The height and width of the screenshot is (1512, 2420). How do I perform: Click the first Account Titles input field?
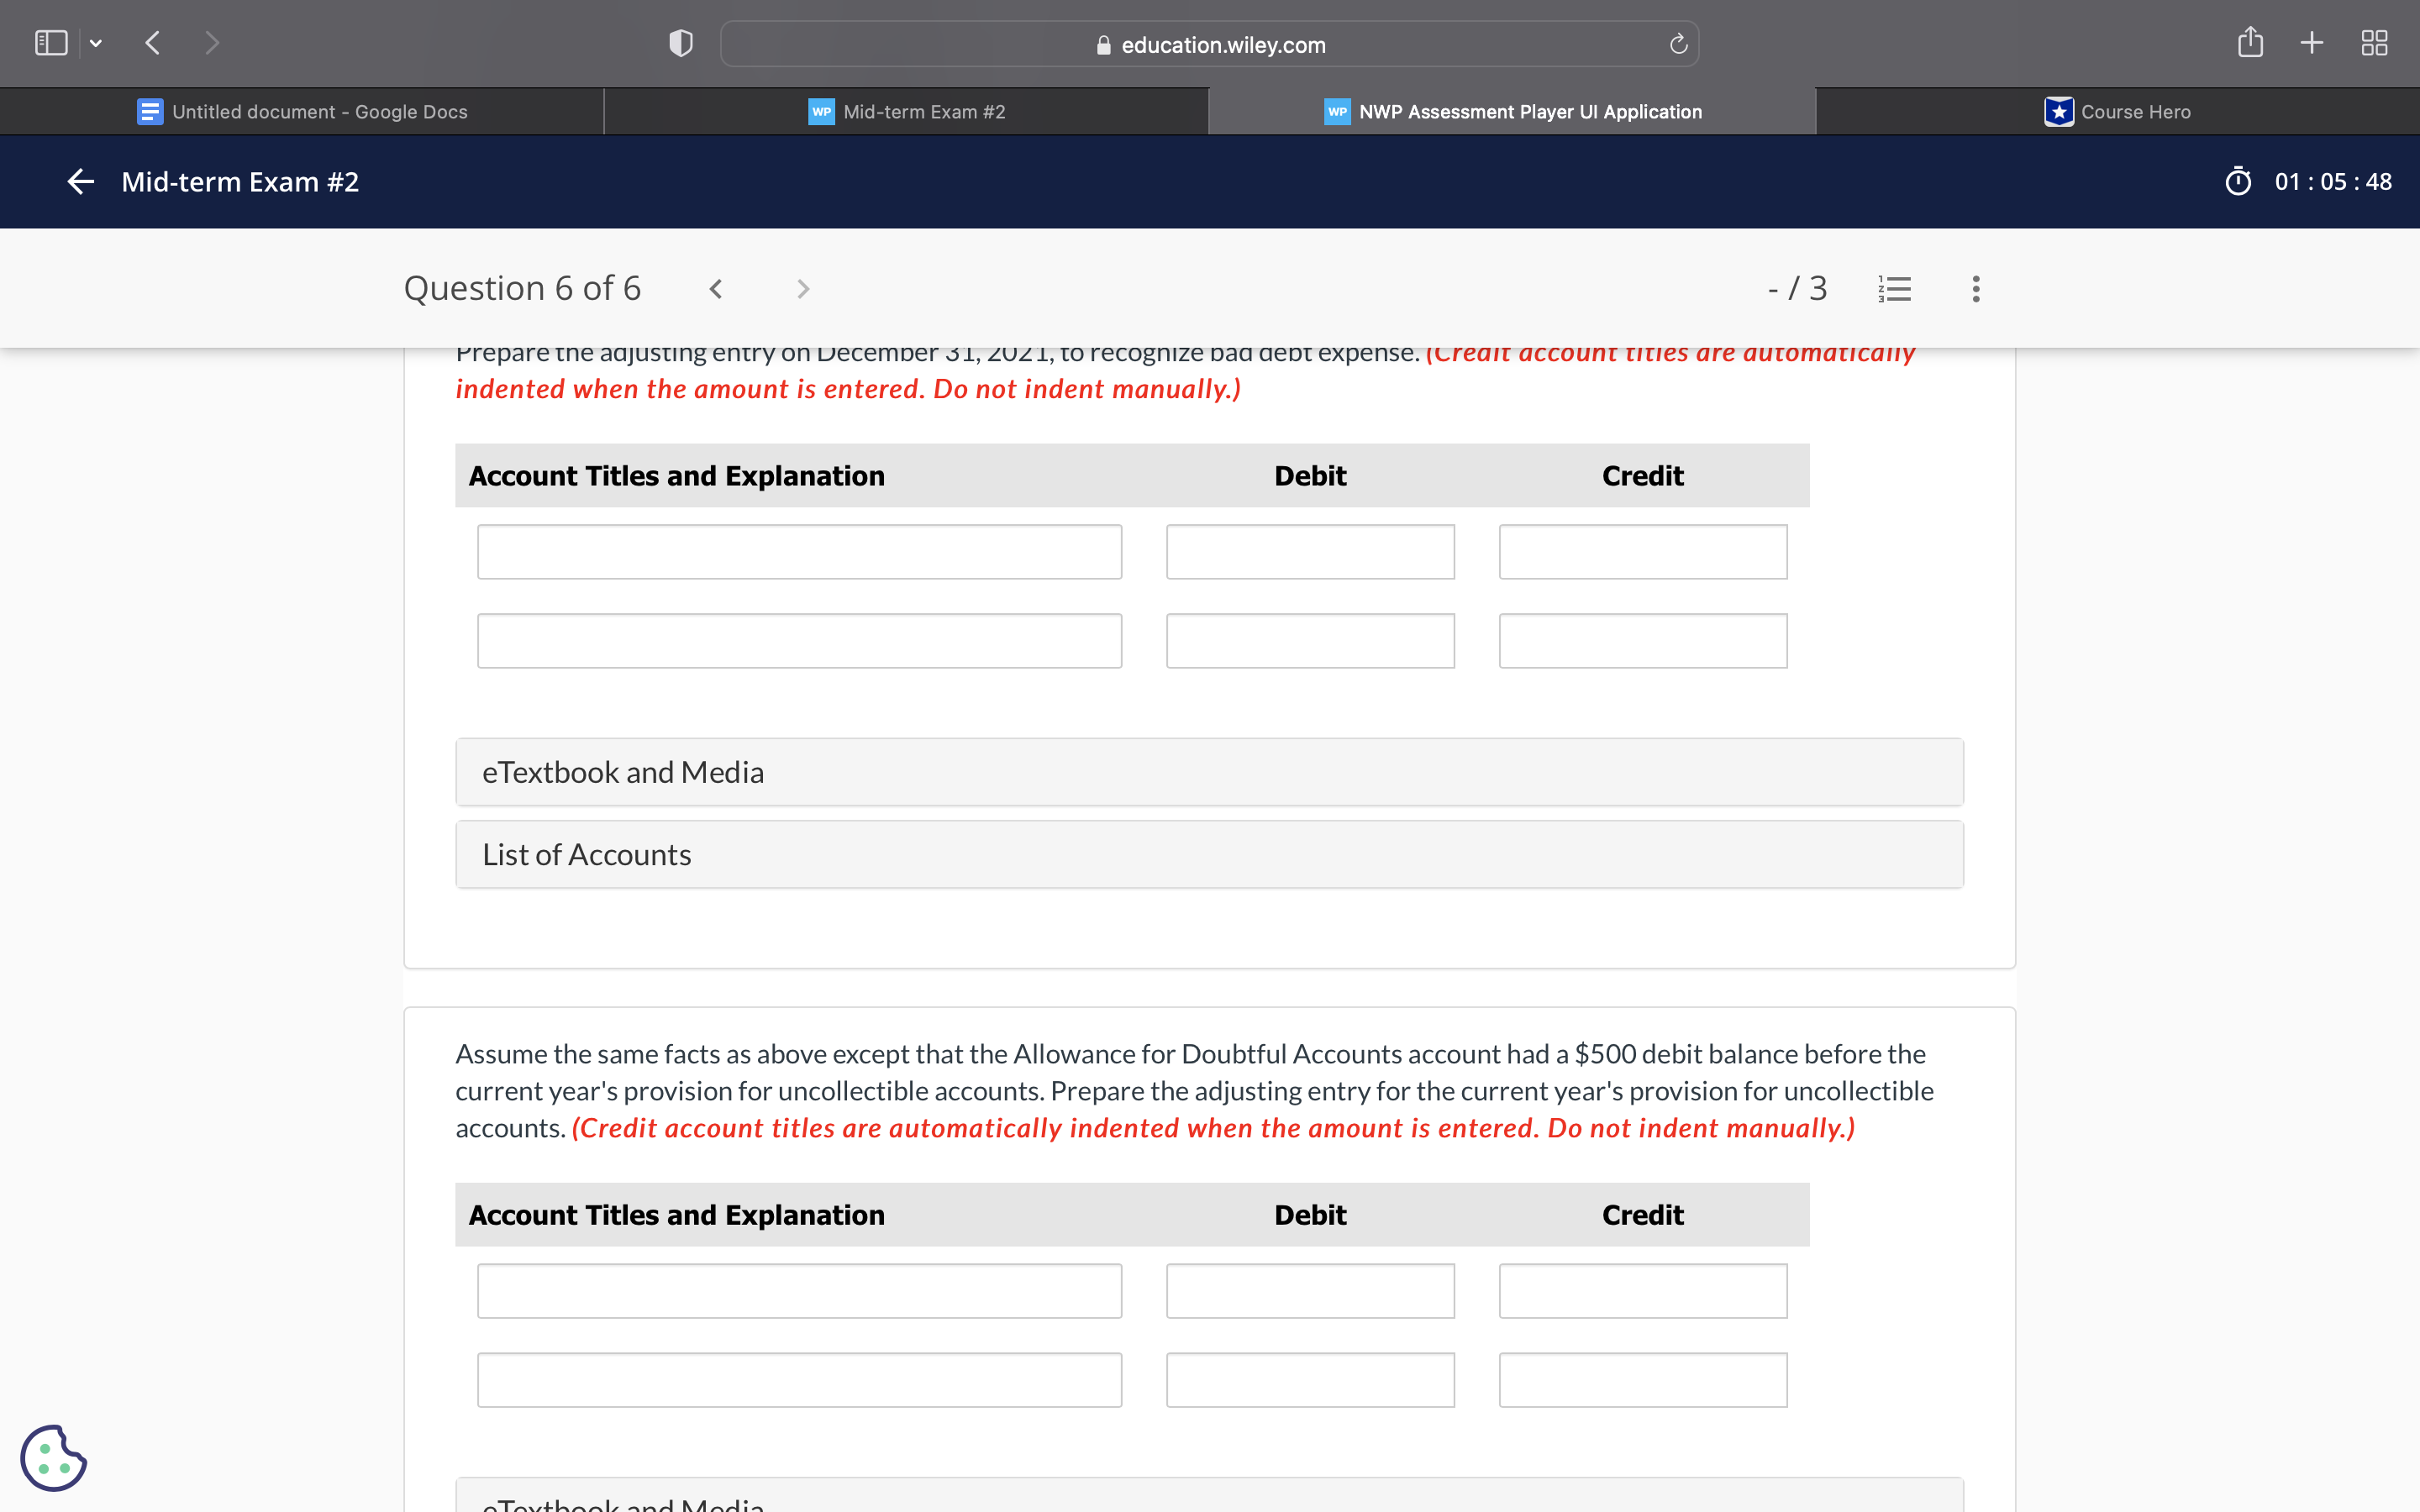(799, 551)
